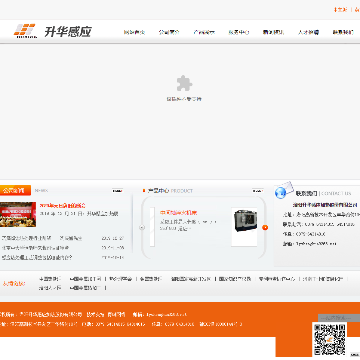Click the machine product image thumbnail
The width and height of the screenshot is (360, 360).
[244, 227]
